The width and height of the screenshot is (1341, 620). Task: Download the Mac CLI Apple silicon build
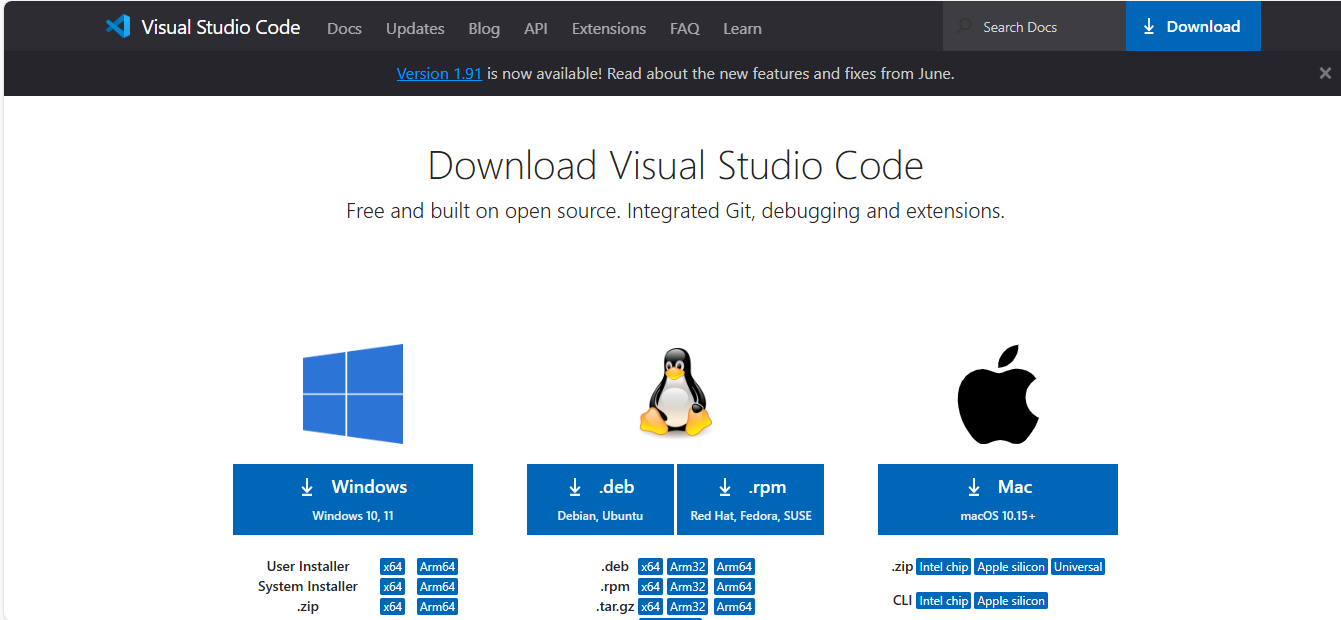[x=1011, y=601]
